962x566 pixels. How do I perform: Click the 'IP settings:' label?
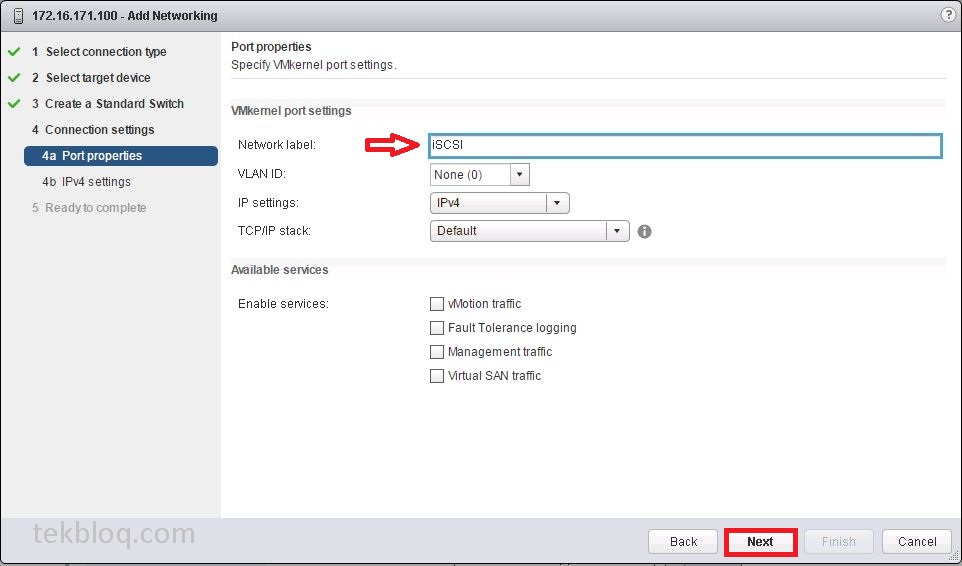click(x=268, y=203)
